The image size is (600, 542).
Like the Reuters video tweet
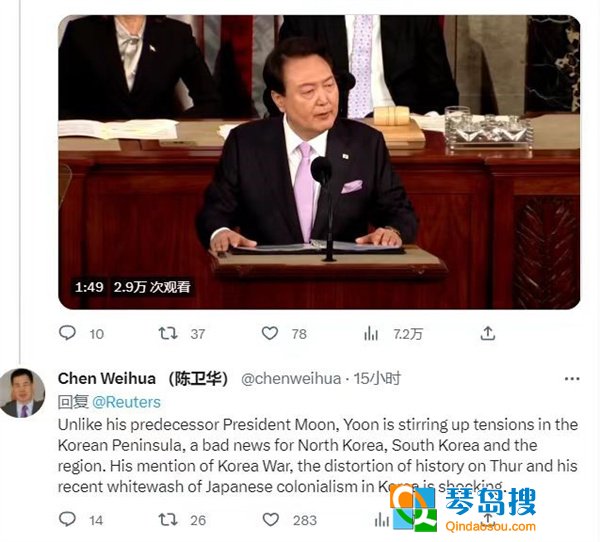pyautogui.click(x=270, y=333)
